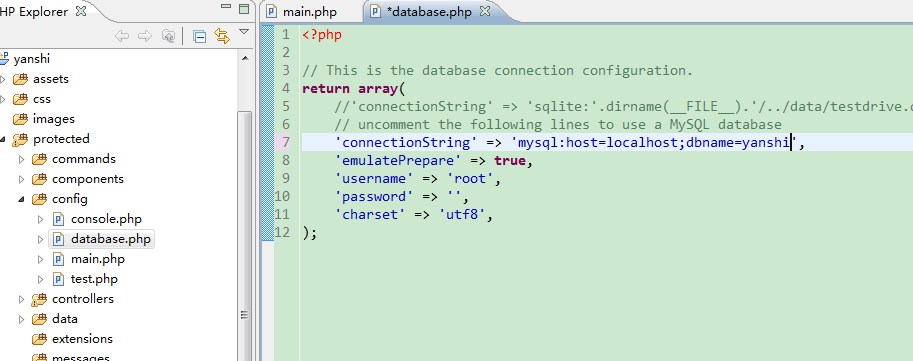Go forward in PHP Explorer history

click(x=144, y=36)
